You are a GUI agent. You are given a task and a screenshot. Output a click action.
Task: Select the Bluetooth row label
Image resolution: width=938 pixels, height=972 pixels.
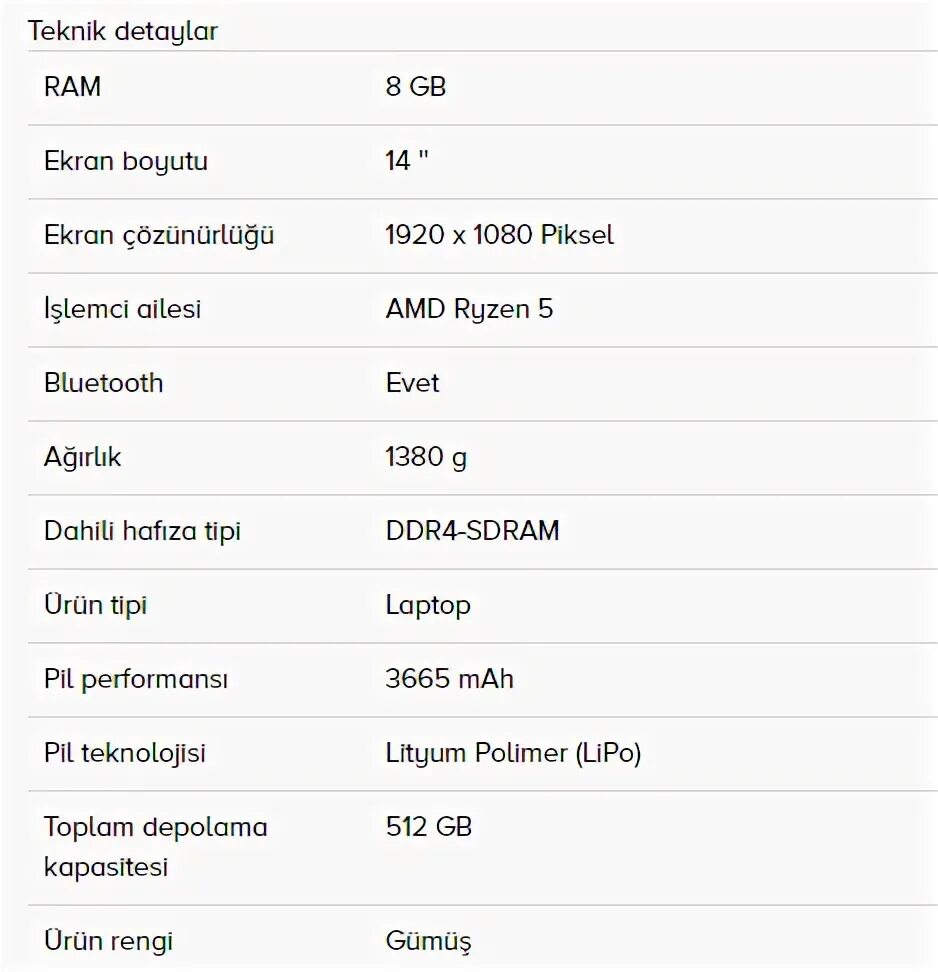tap(104, 383)
